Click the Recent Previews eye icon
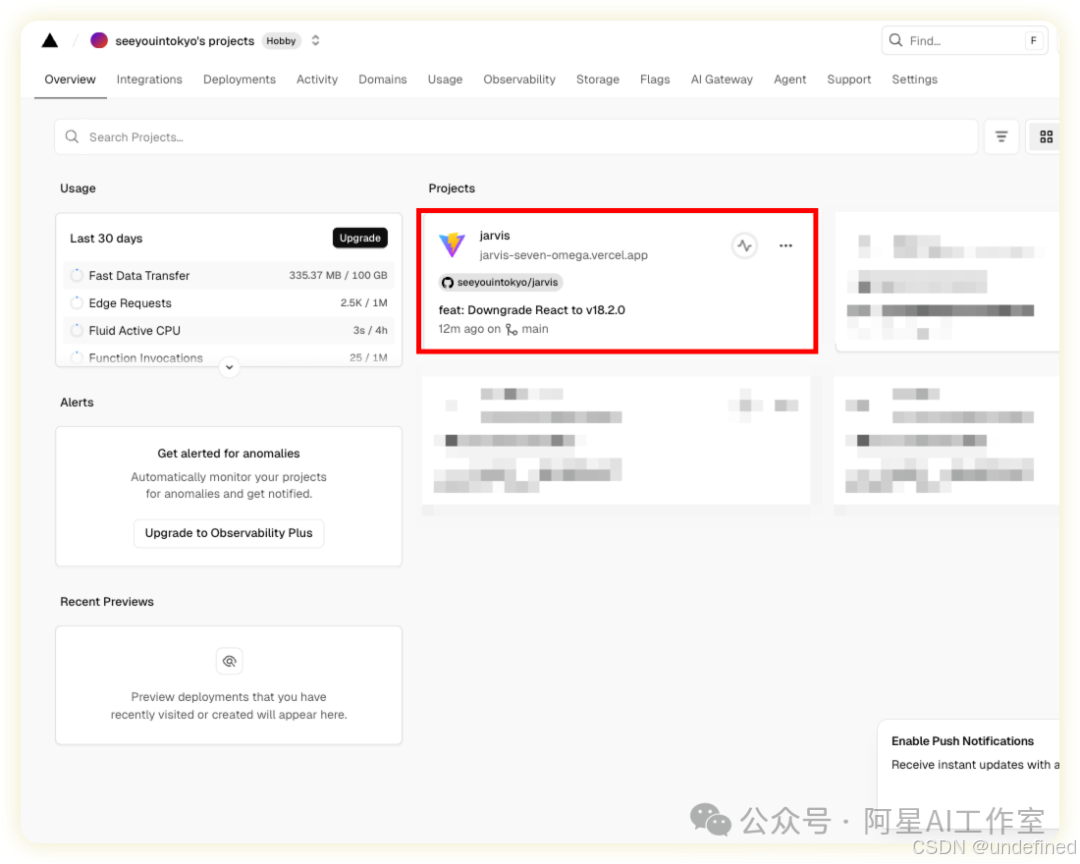Screen dimensions: 1080x864 pyautogui.click(x=229, y=661)
